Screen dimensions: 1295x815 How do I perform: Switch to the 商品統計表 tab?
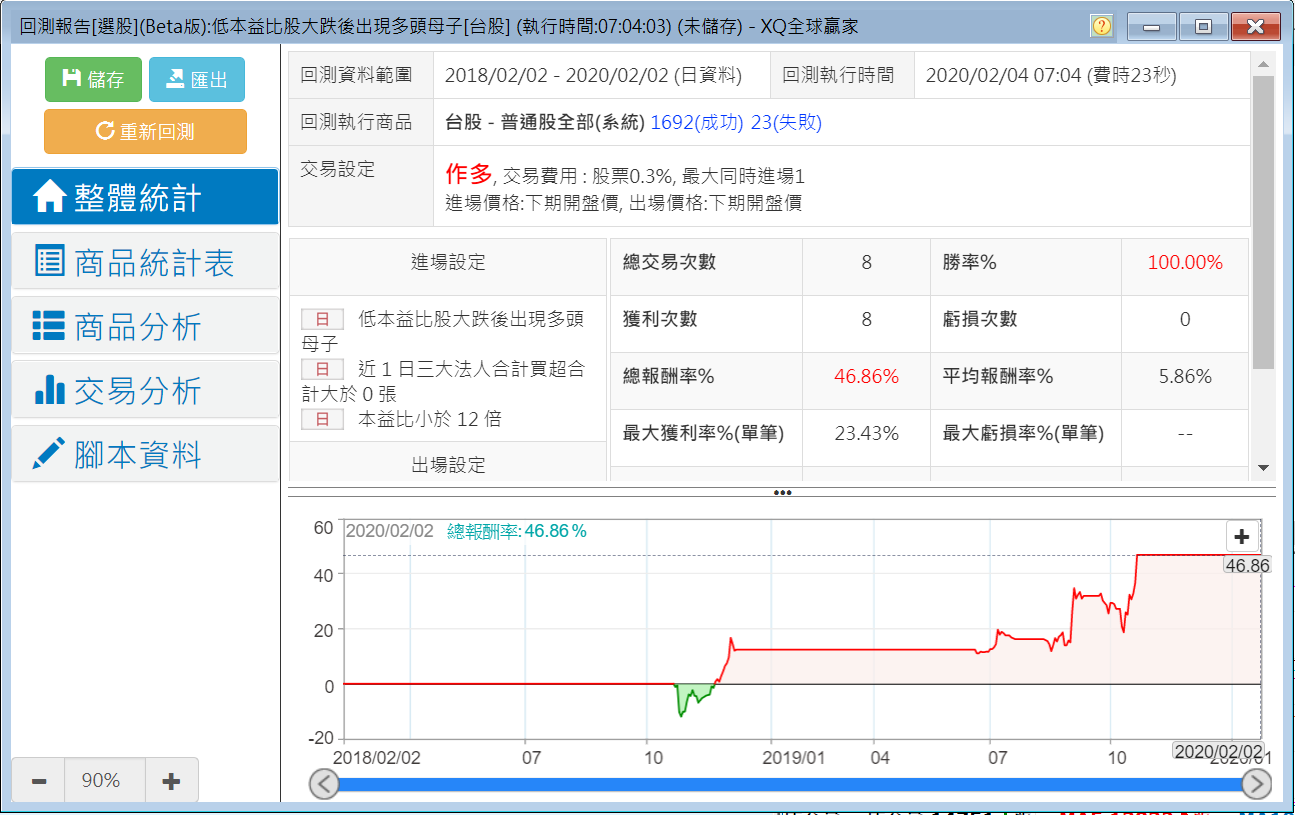pos(145,262)
